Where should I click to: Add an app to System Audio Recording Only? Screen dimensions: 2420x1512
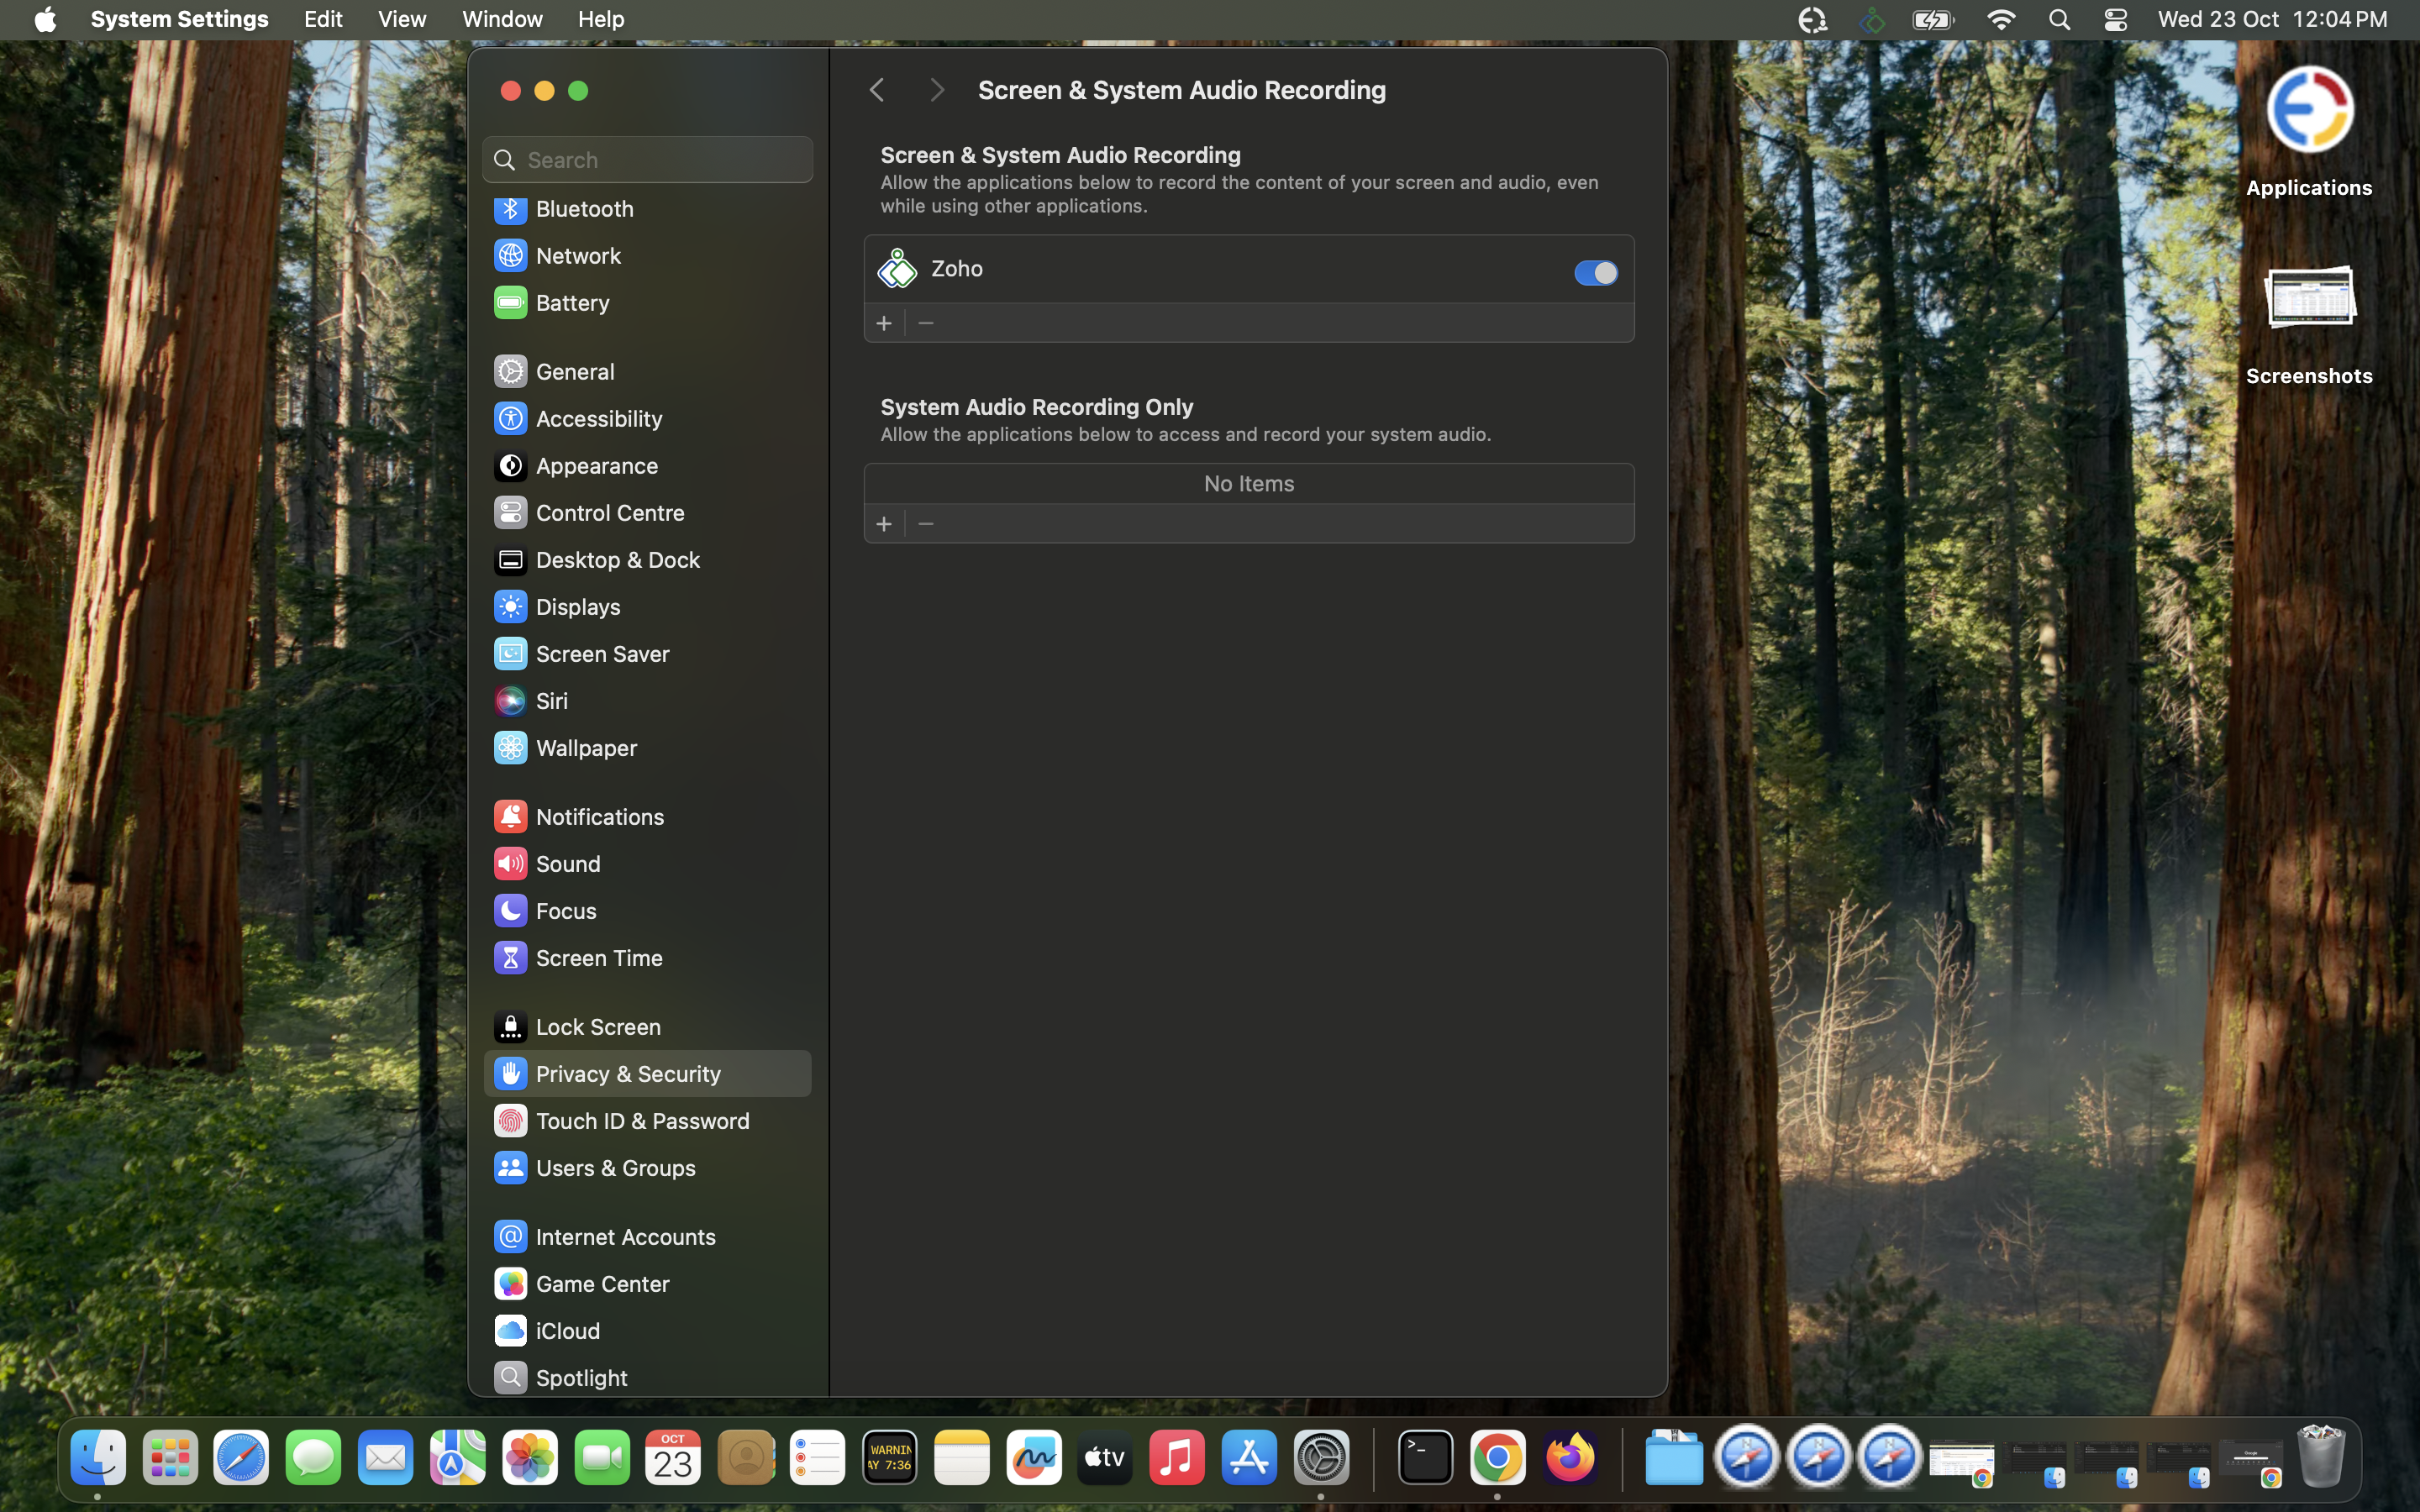pos(884,523)
